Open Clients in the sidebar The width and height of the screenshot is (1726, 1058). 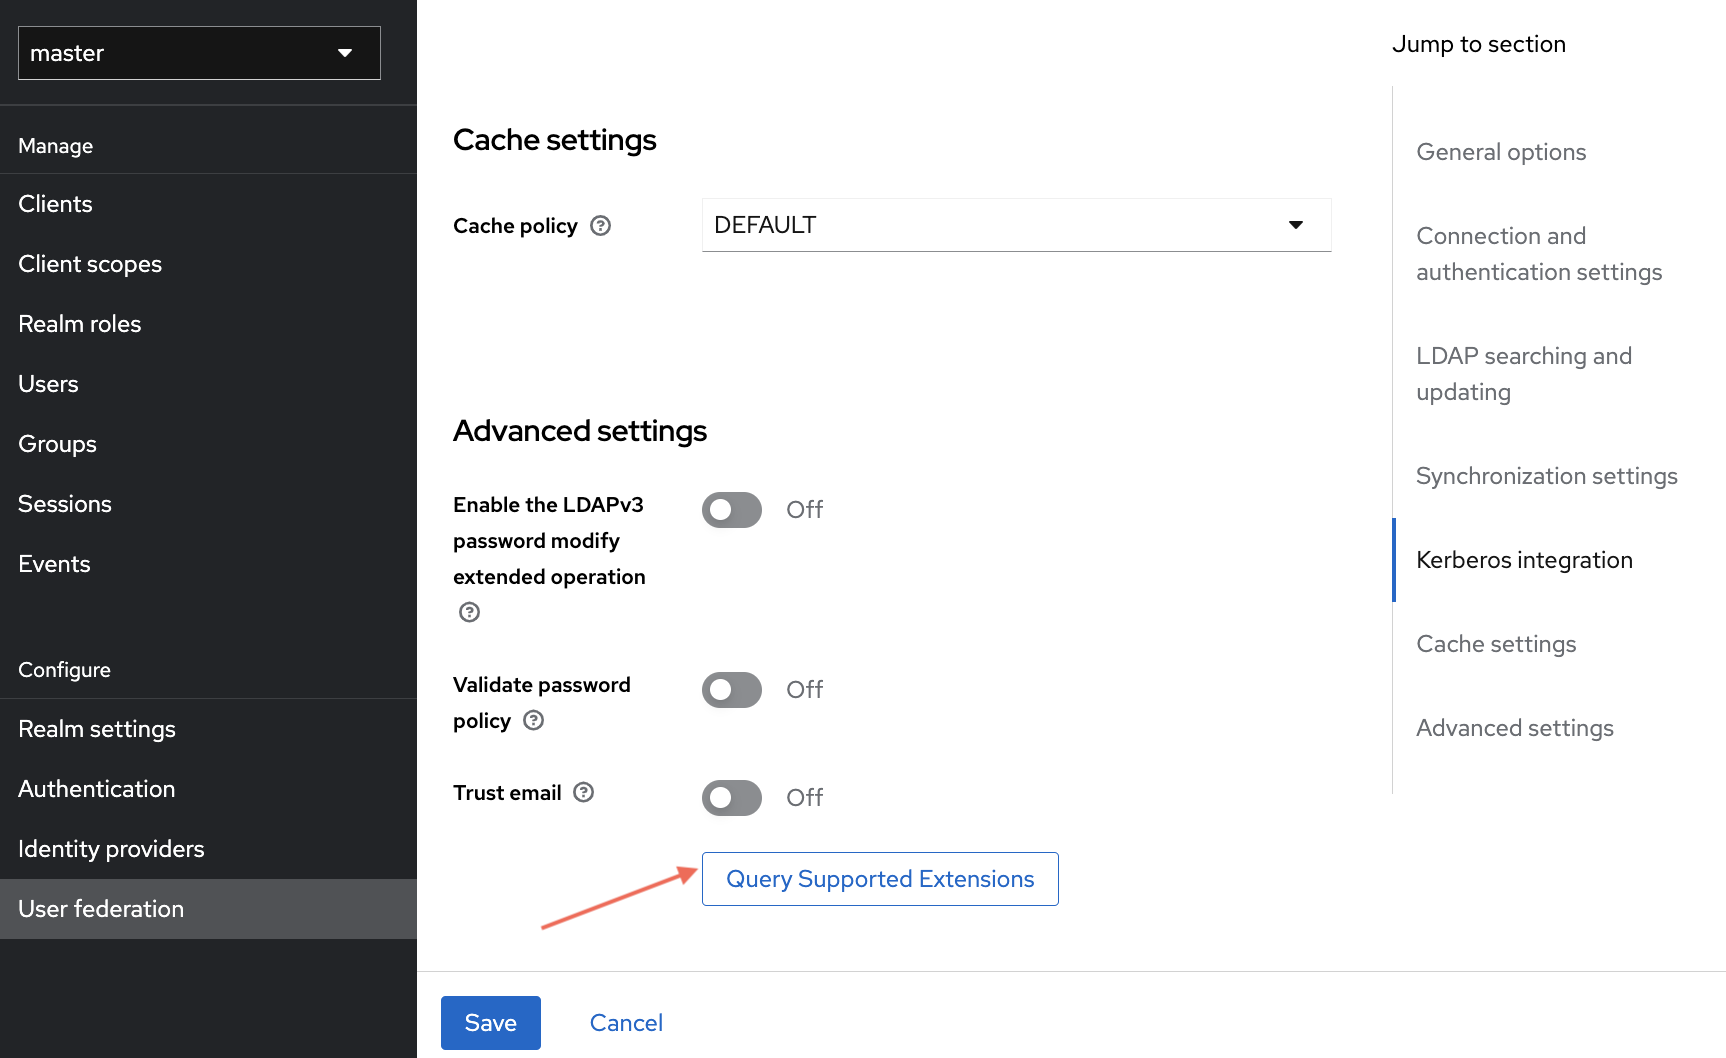55,204
